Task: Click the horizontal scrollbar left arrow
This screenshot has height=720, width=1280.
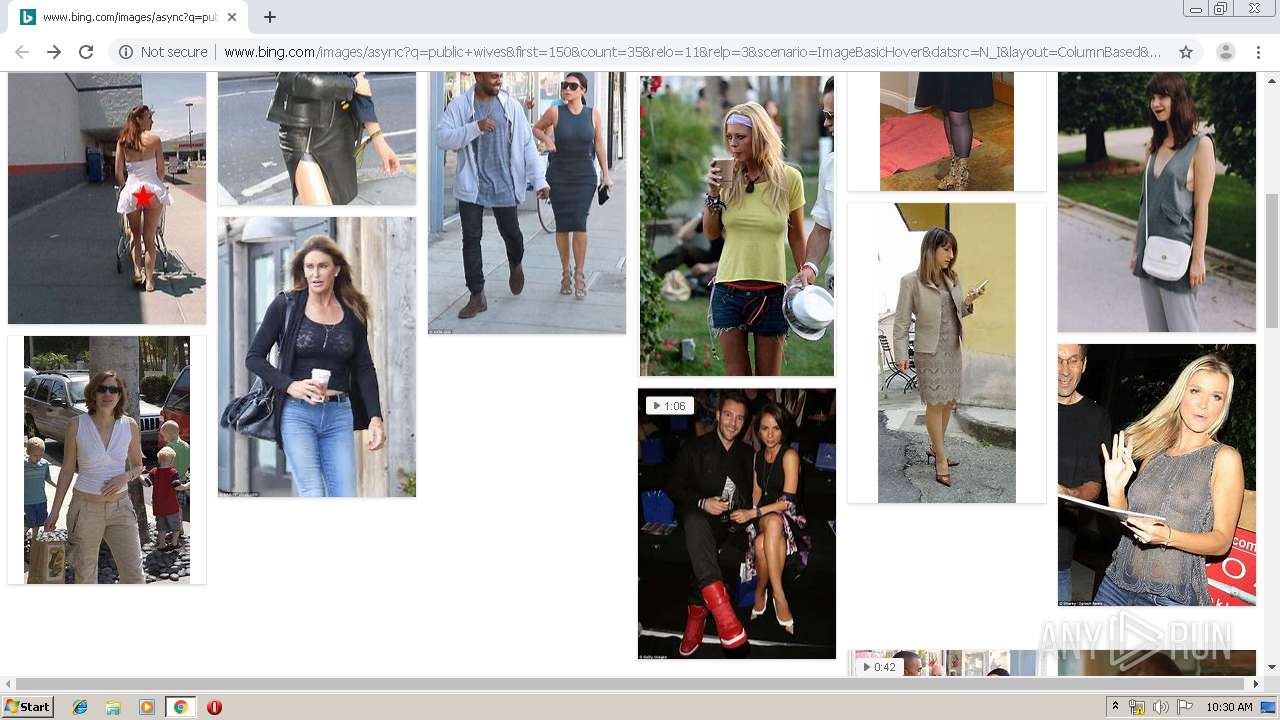Action: coord(8,684)
